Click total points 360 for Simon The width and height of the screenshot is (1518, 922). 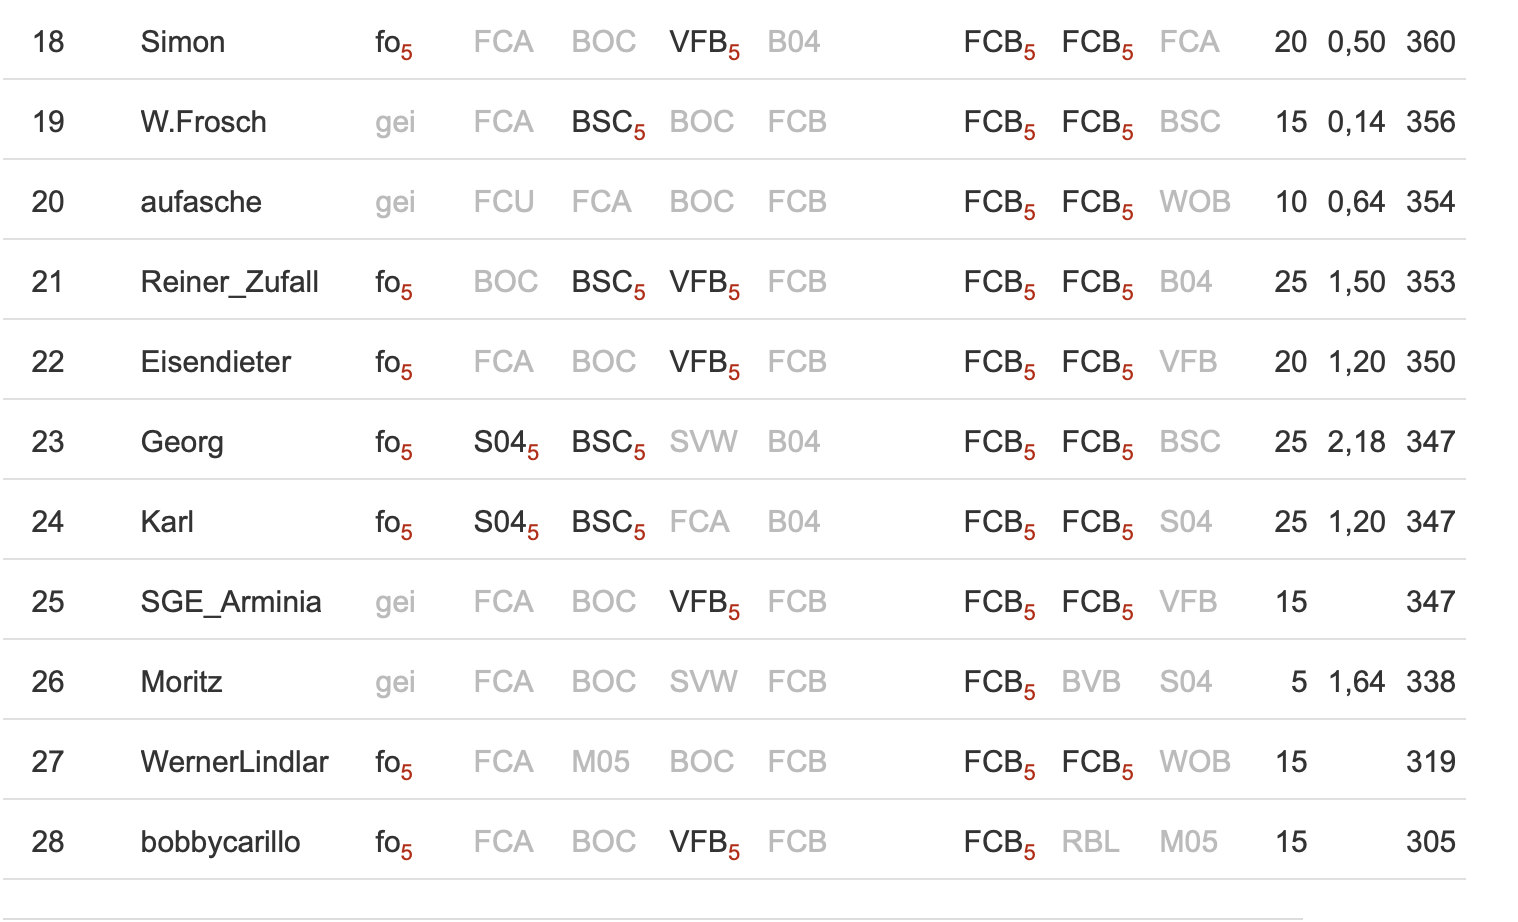(x=1430, y=42)
